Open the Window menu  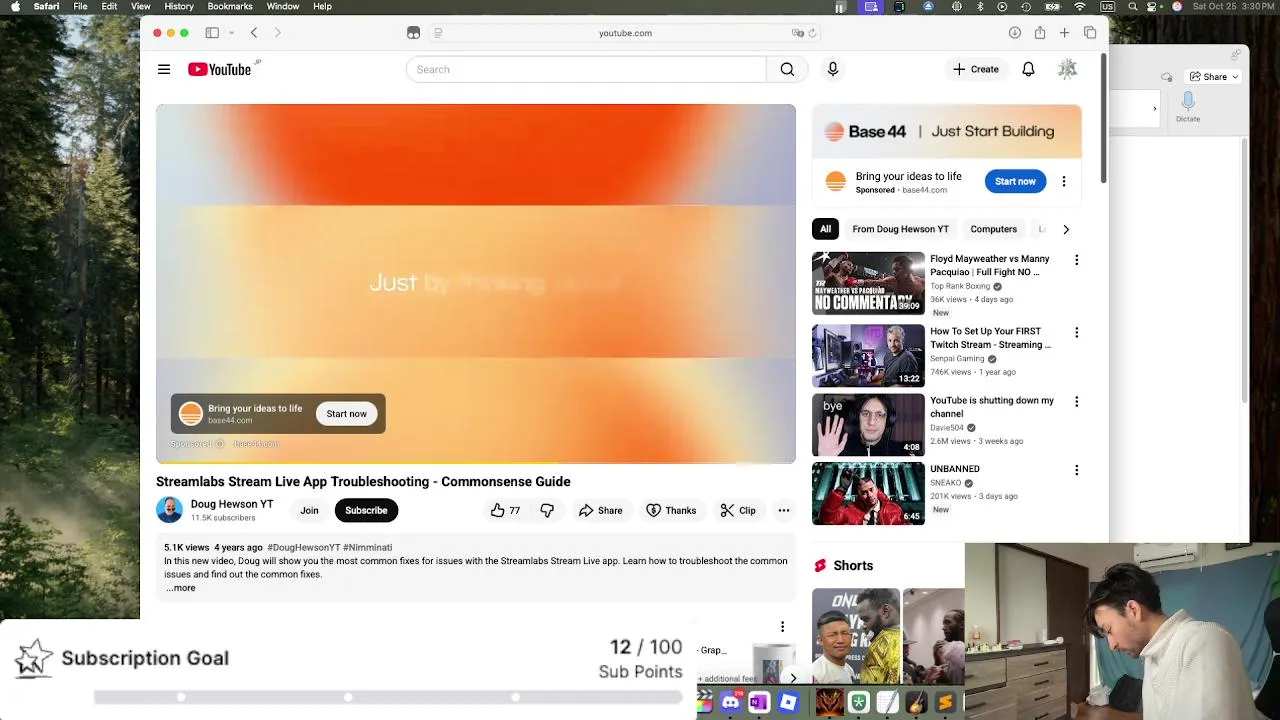pyautogui.click(x=283, y=6)
